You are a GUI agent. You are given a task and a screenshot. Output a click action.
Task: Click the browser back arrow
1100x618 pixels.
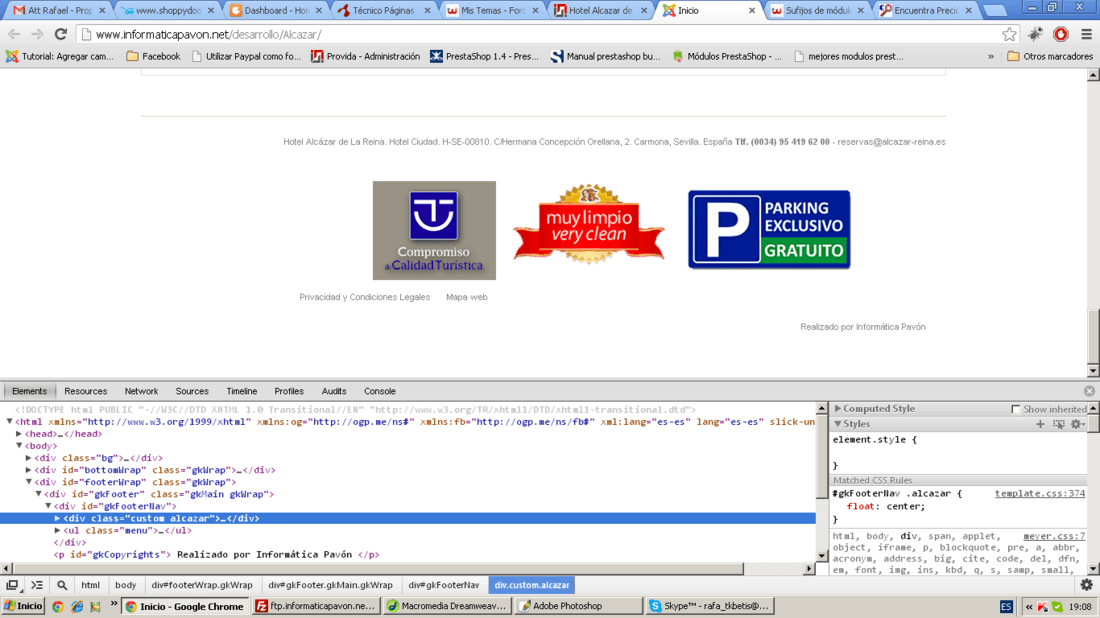(x=14, y=34)
